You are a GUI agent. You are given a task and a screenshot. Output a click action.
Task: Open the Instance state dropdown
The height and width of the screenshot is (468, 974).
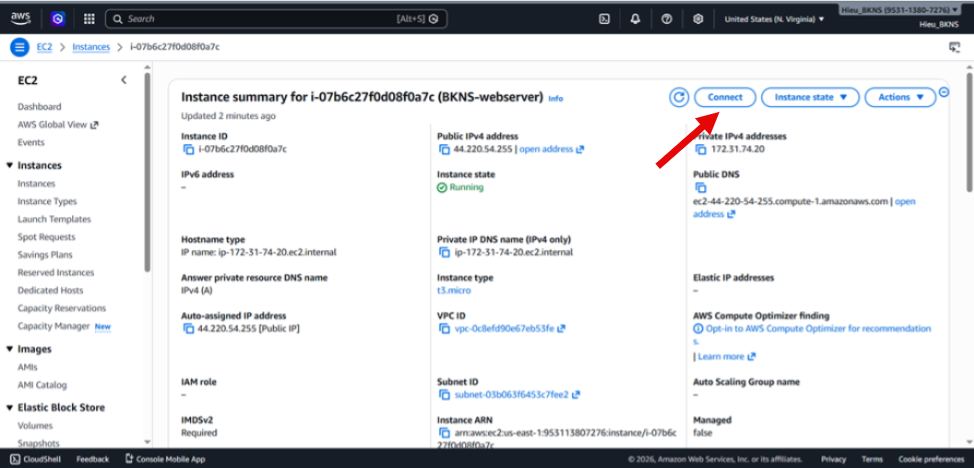(810, 97)
